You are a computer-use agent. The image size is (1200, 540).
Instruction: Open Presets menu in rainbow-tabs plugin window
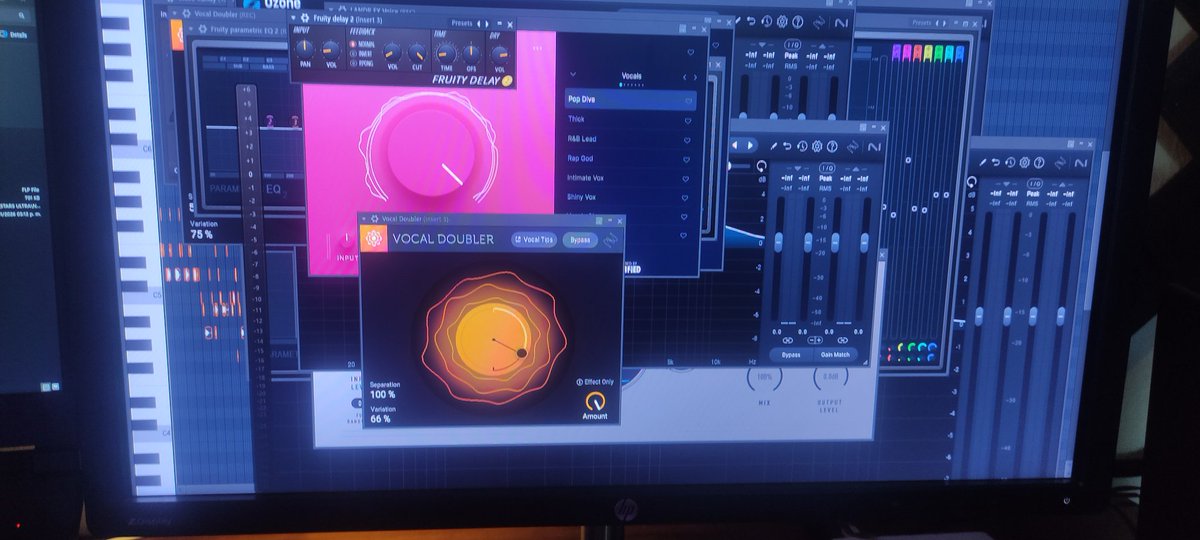tap(921, 23)
